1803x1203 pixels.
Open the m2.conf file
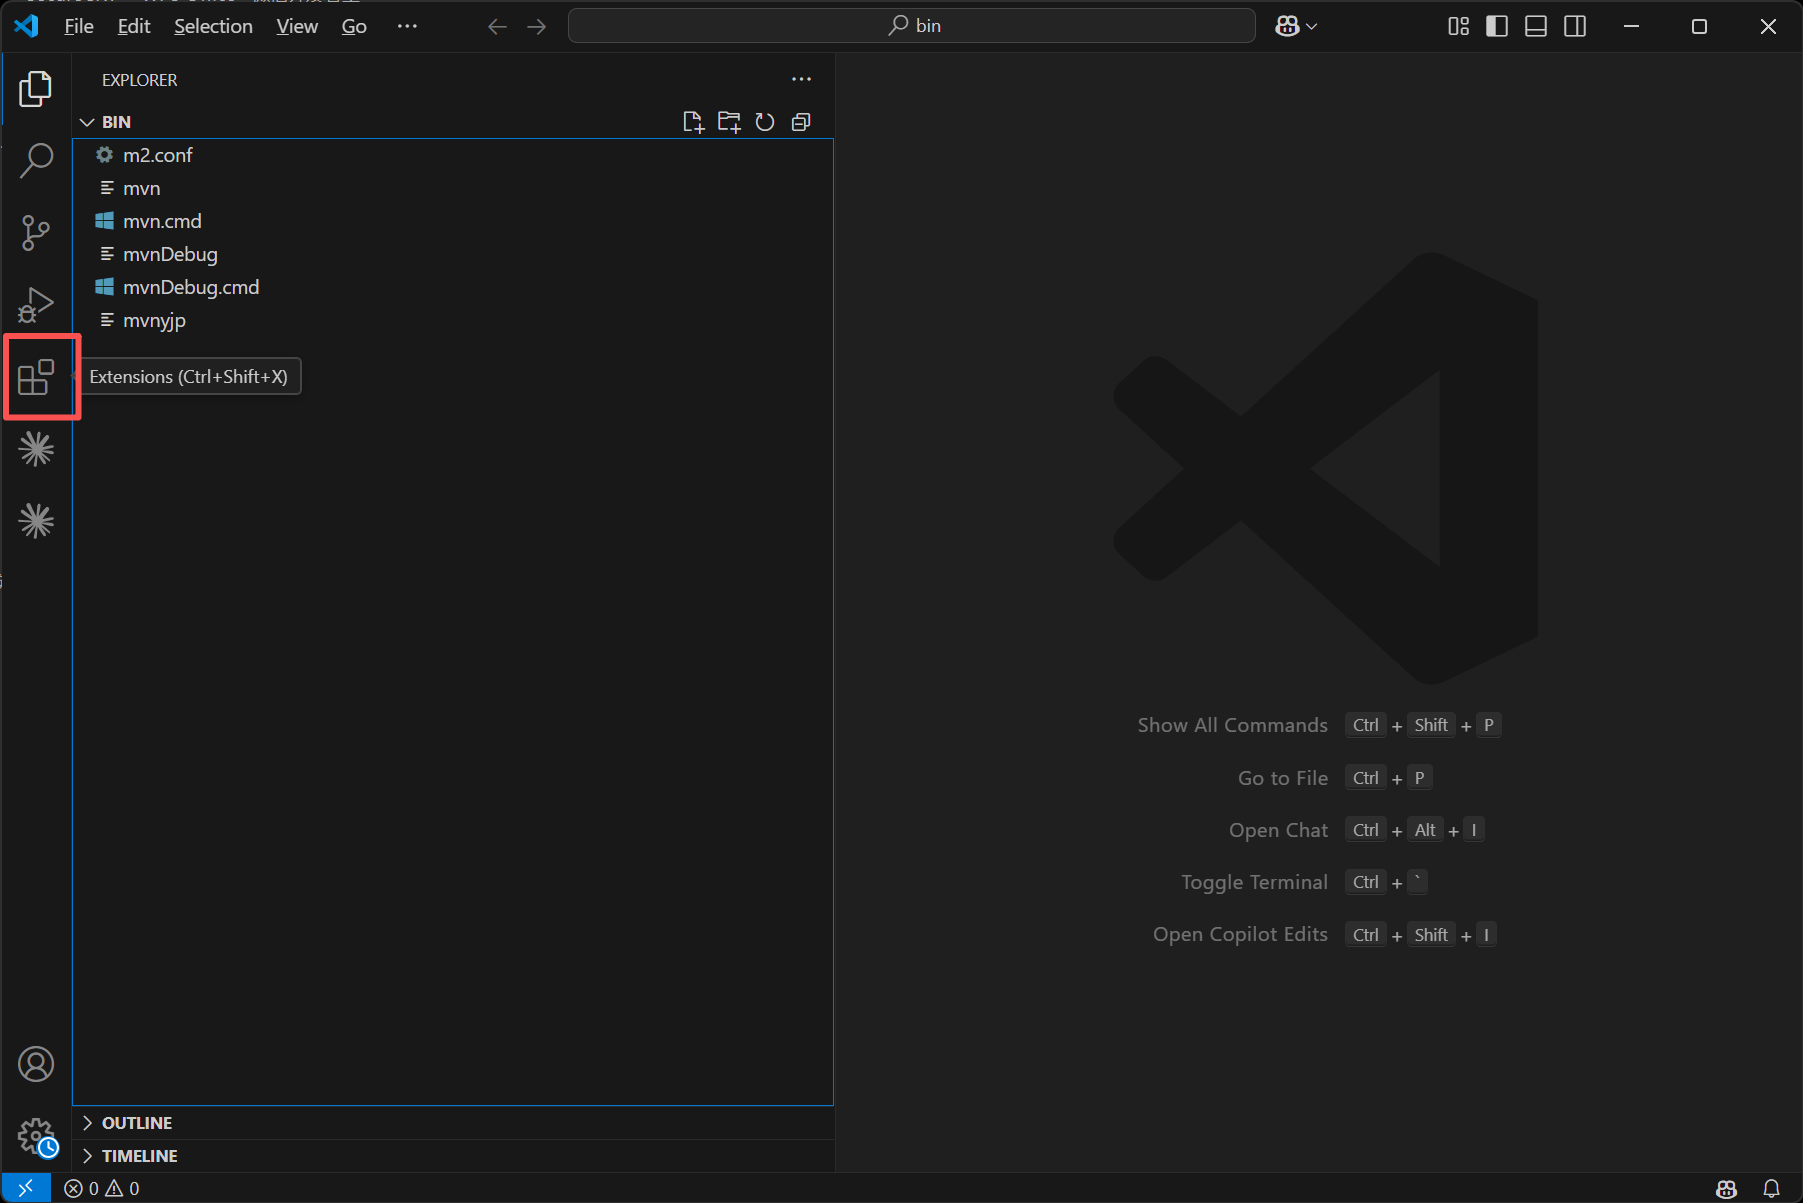pos(453,155)
